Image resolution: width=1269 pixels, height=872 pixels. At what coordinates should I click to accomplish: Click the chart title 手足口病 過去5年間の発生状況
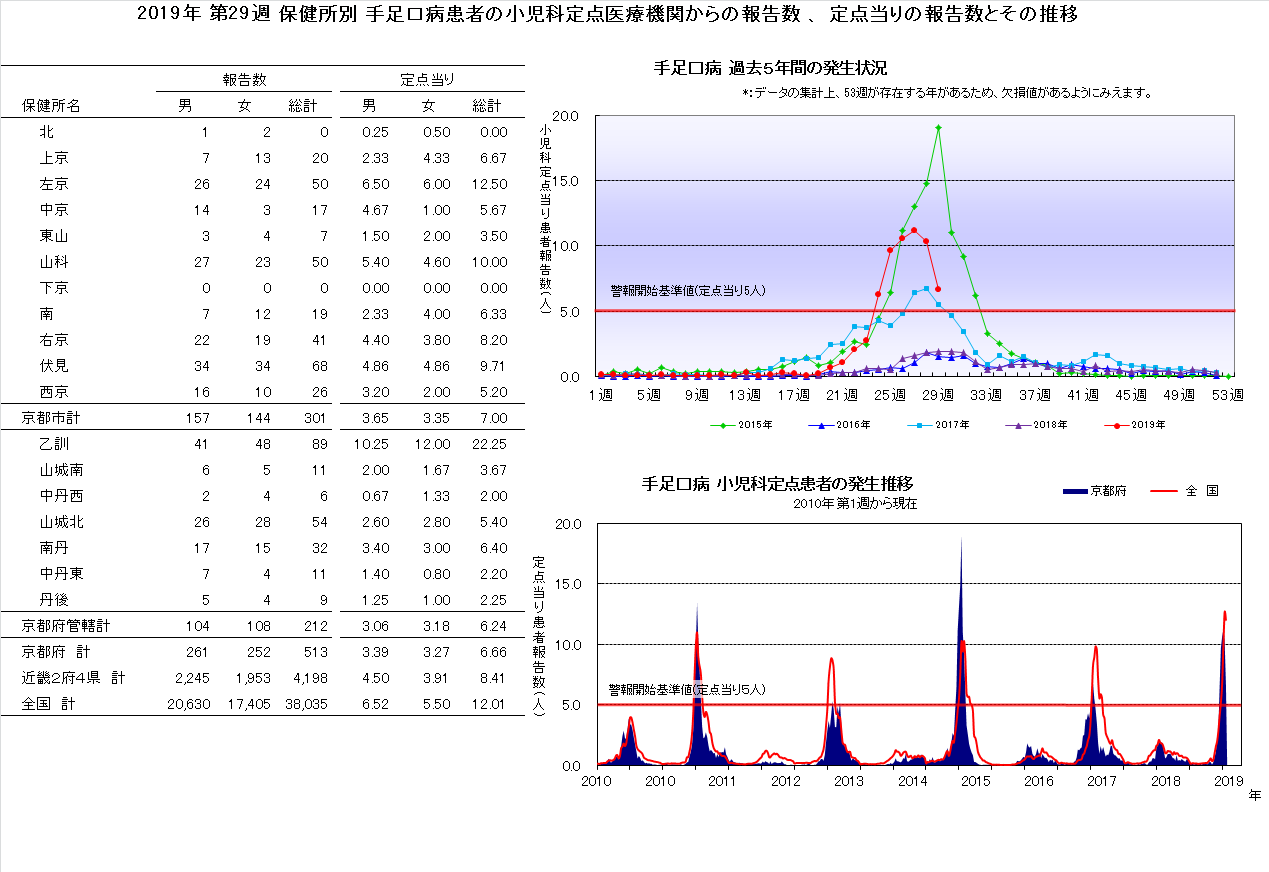click(770, 68)
